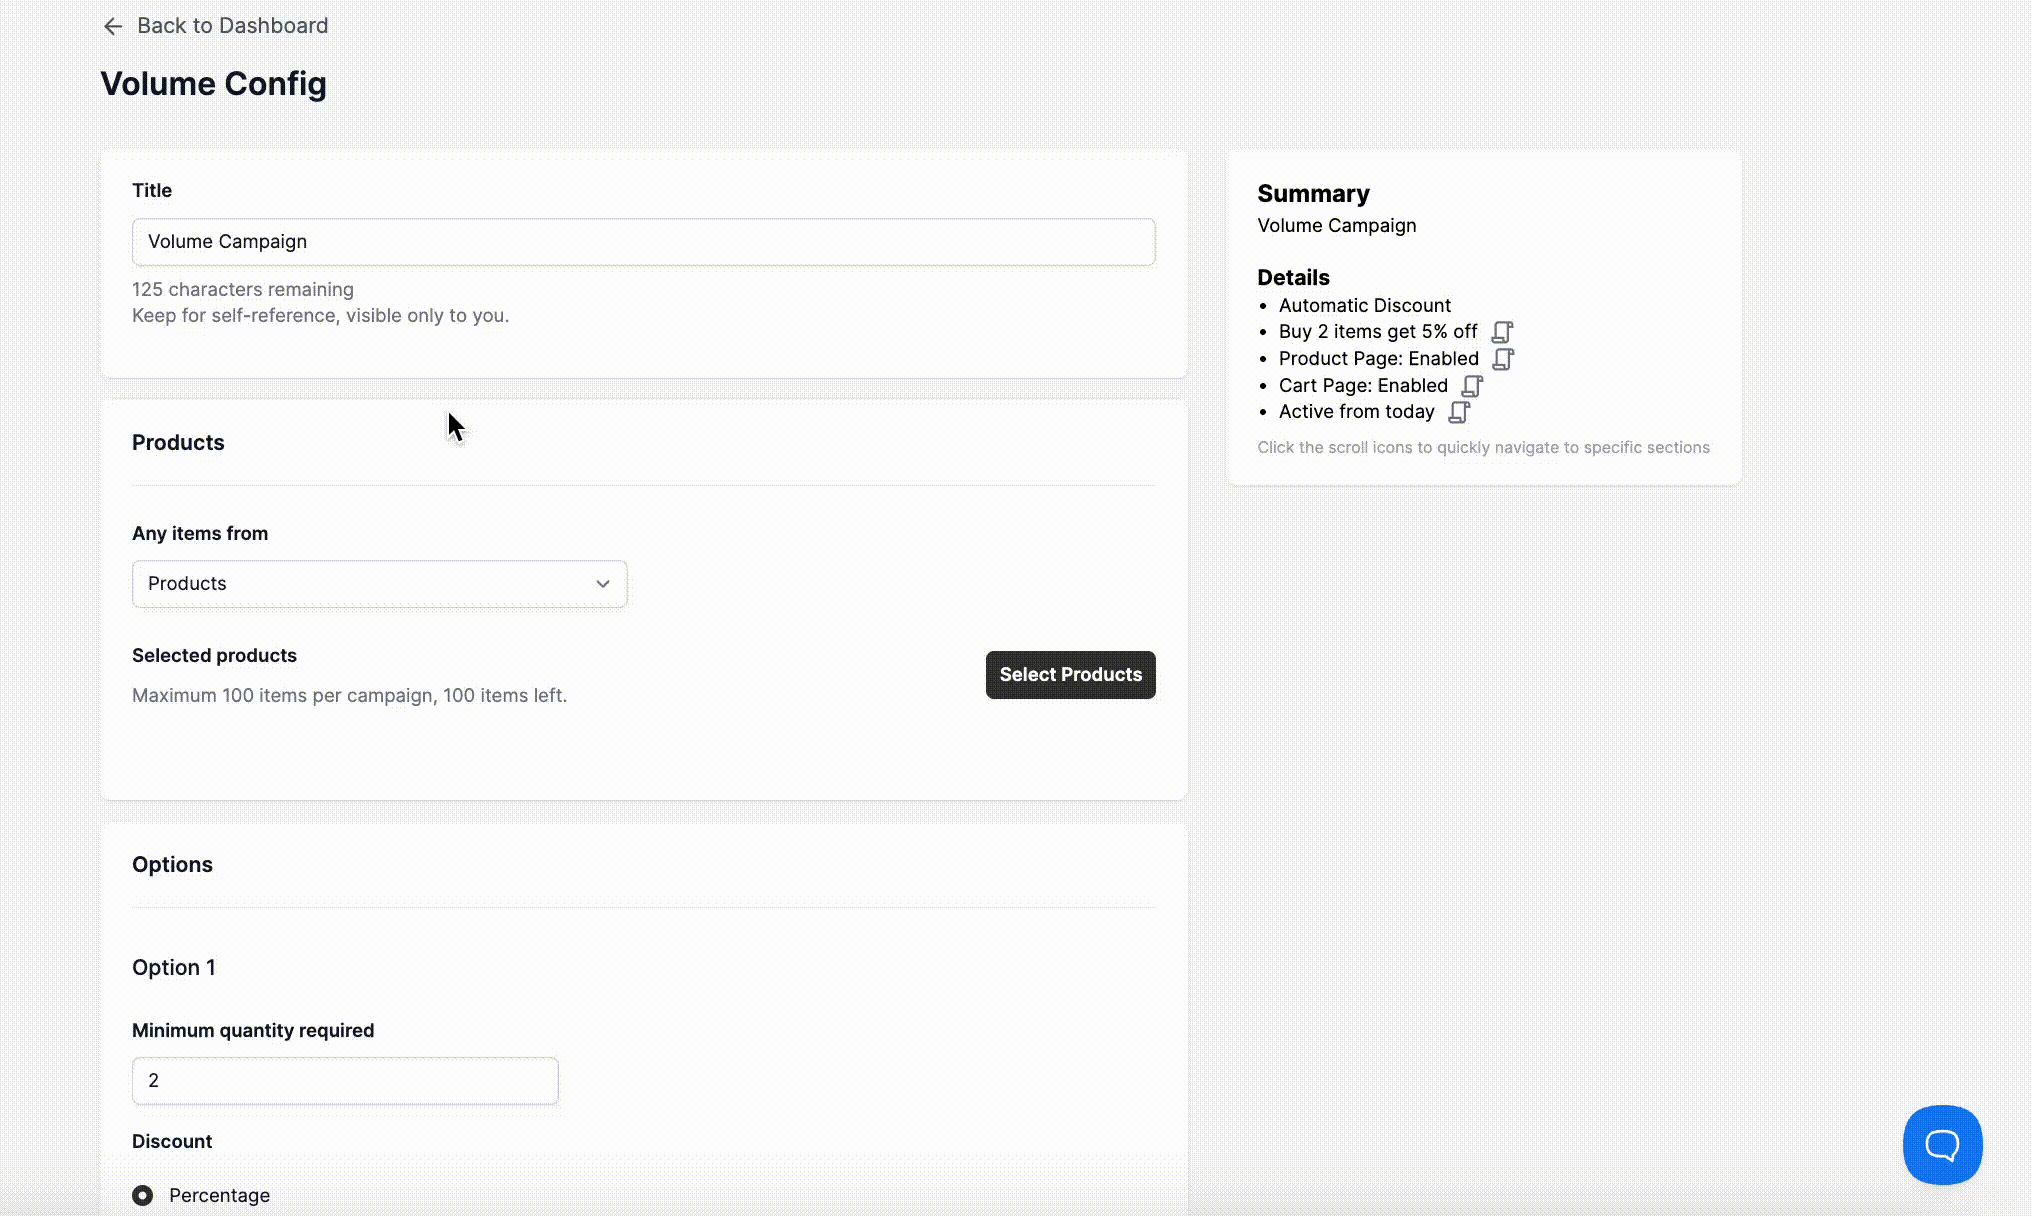This screenshot has width=2032, height=1216.
Task: Click the Minimum quantity required input
Action: click(x=345, y=1081)
